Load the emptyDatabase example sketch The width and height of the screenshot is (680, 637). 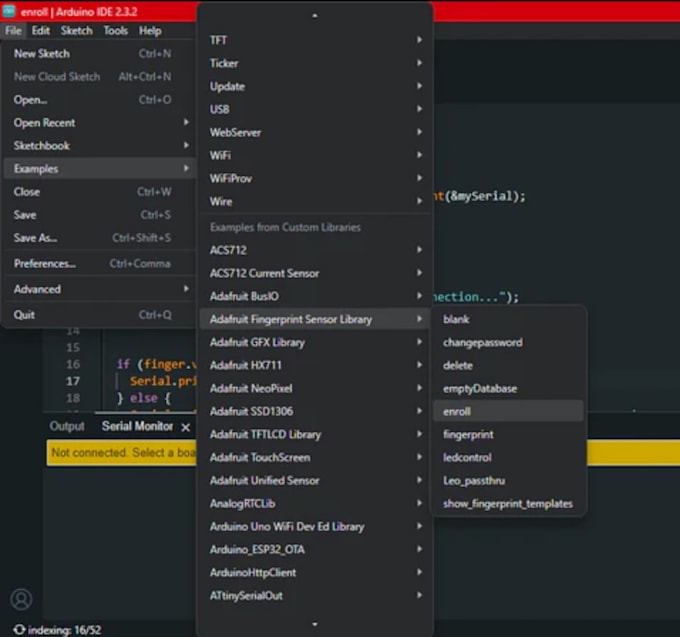[x=508, y=388]
